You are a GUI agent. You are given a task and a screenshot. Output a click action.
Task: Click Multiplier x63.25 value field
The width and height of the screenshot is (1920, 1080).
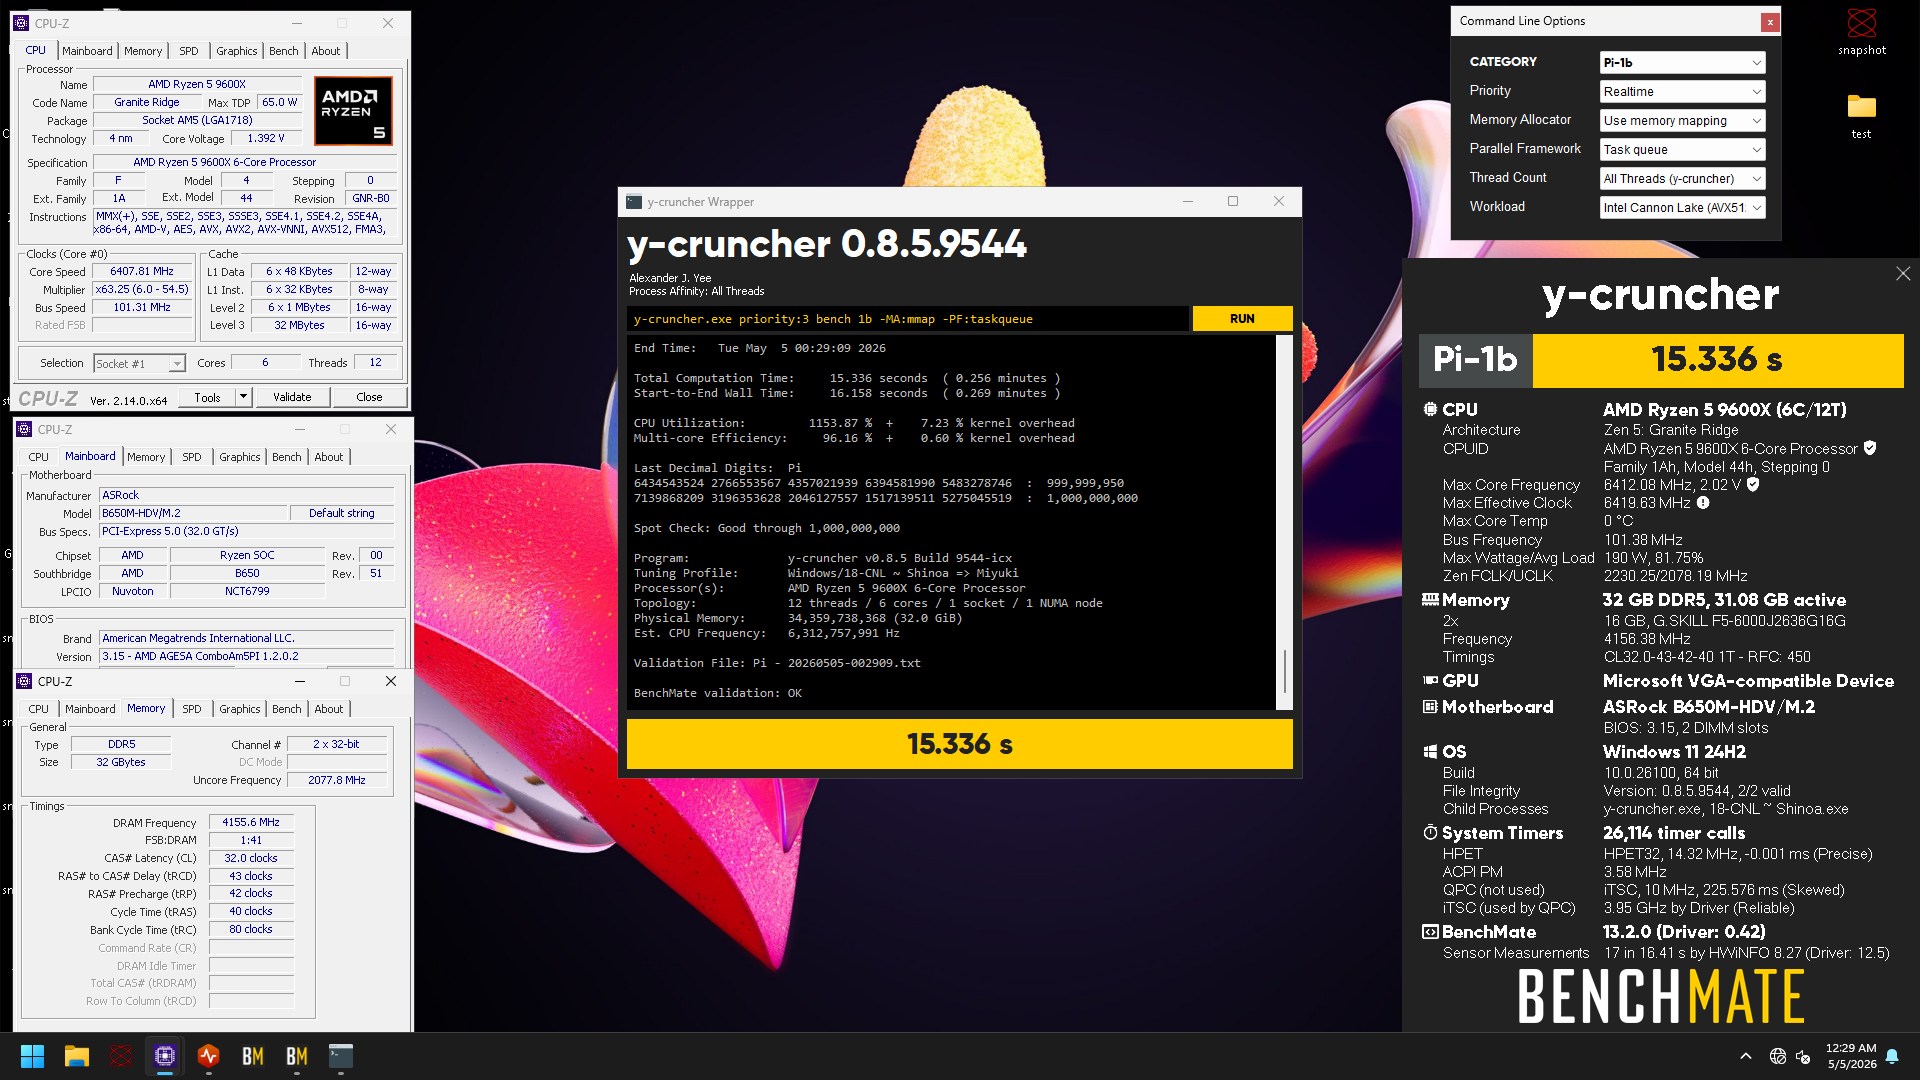[x=142, y=290]
